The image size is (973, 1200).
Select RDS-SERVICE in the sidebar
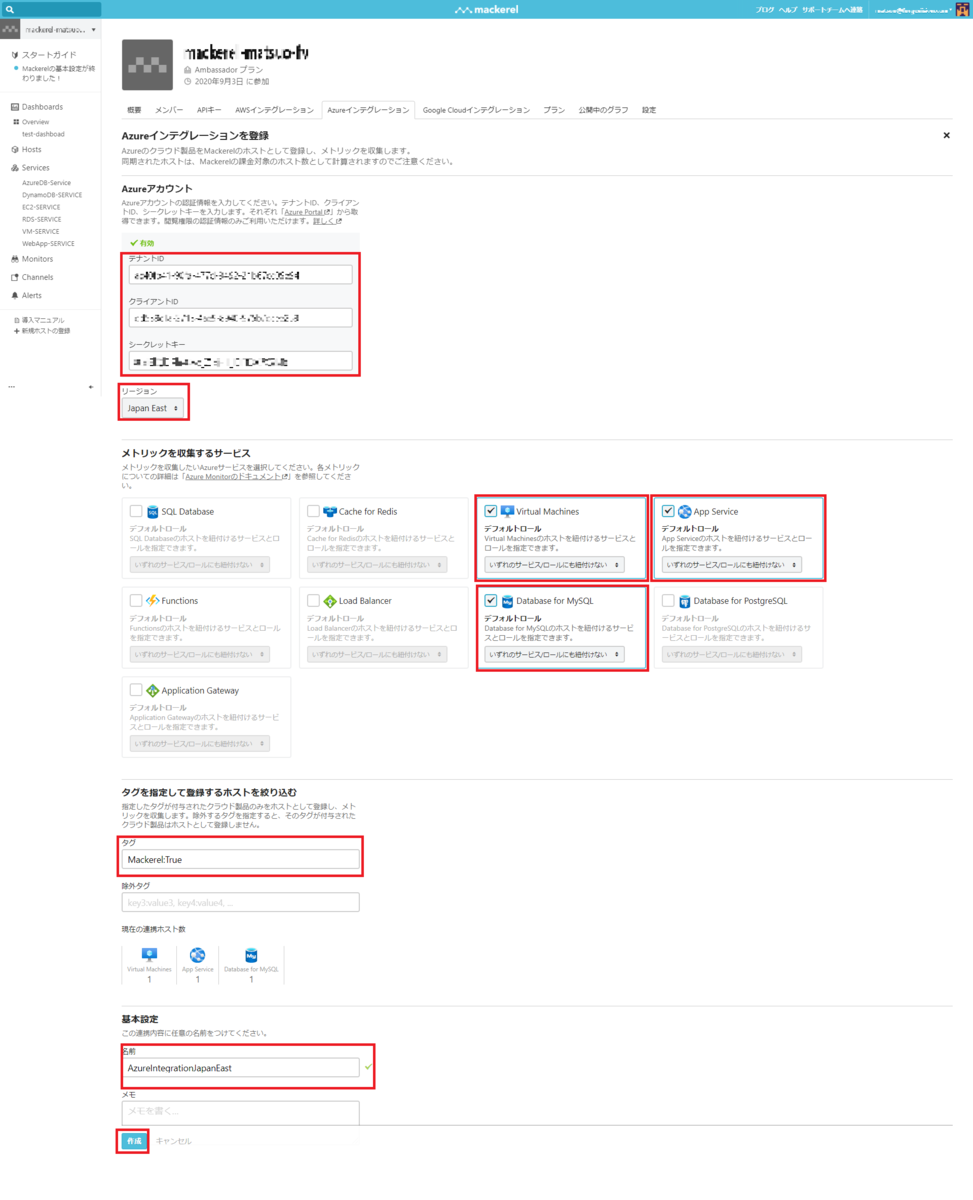coord(41,219)
